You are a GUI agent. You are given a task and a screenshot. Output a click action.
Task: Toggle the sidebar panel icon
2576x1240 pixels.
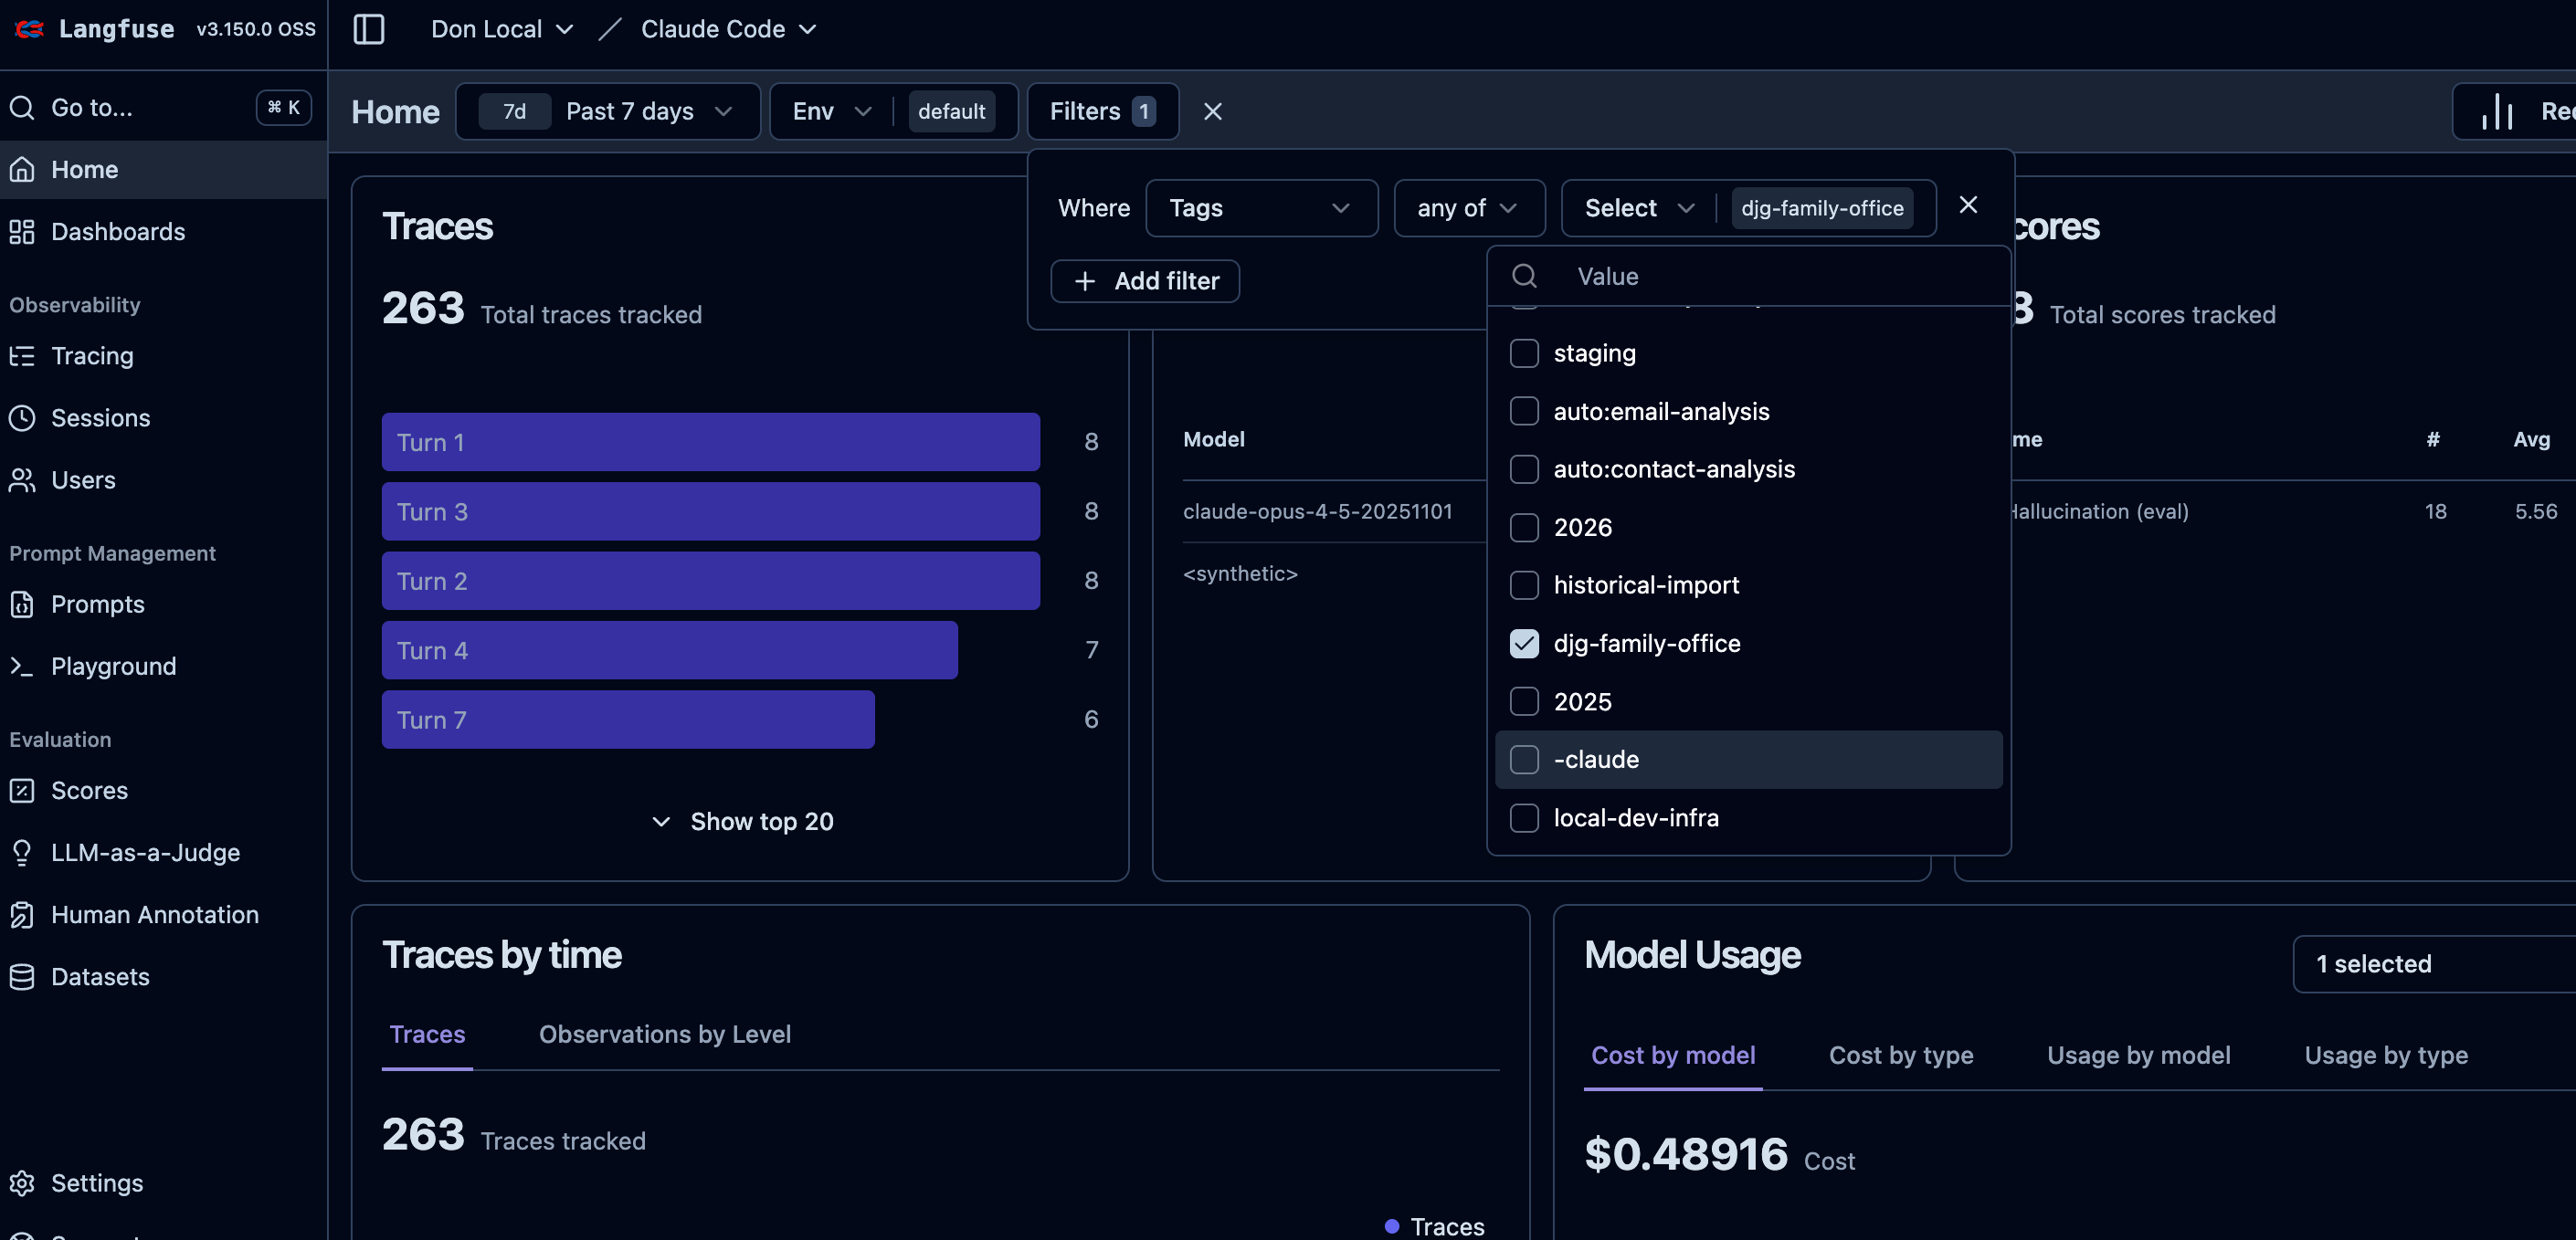click(x=369, y=29)
